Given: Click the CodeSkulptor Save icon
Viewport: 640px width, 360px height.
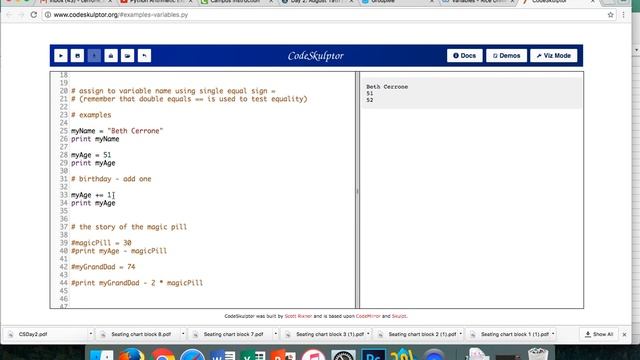Looking at the screenshot, I should 78,56.
